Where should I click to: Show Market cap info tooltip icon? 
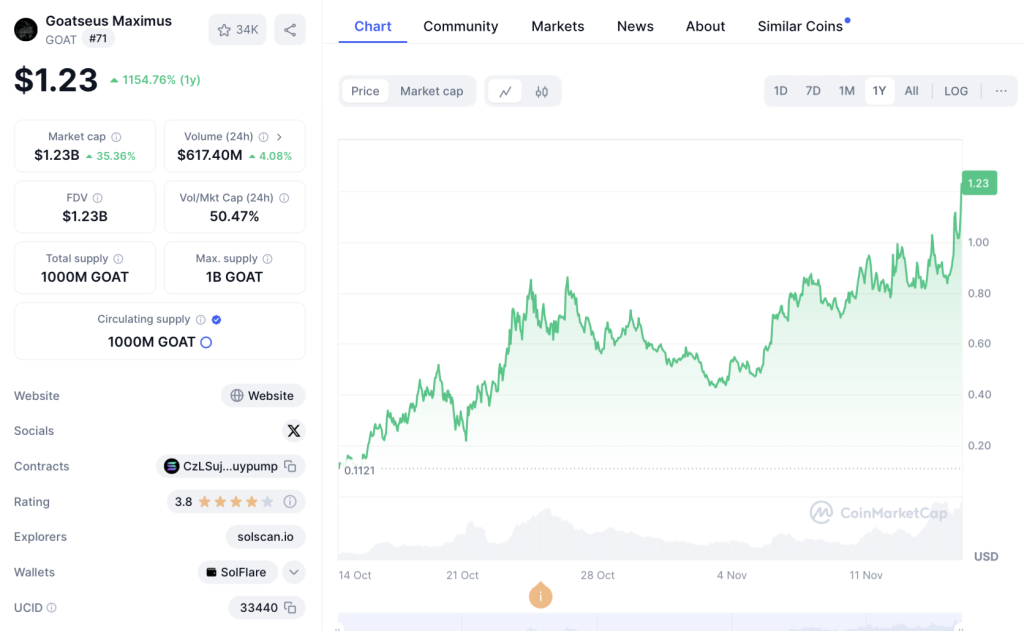tap(116, 137)
